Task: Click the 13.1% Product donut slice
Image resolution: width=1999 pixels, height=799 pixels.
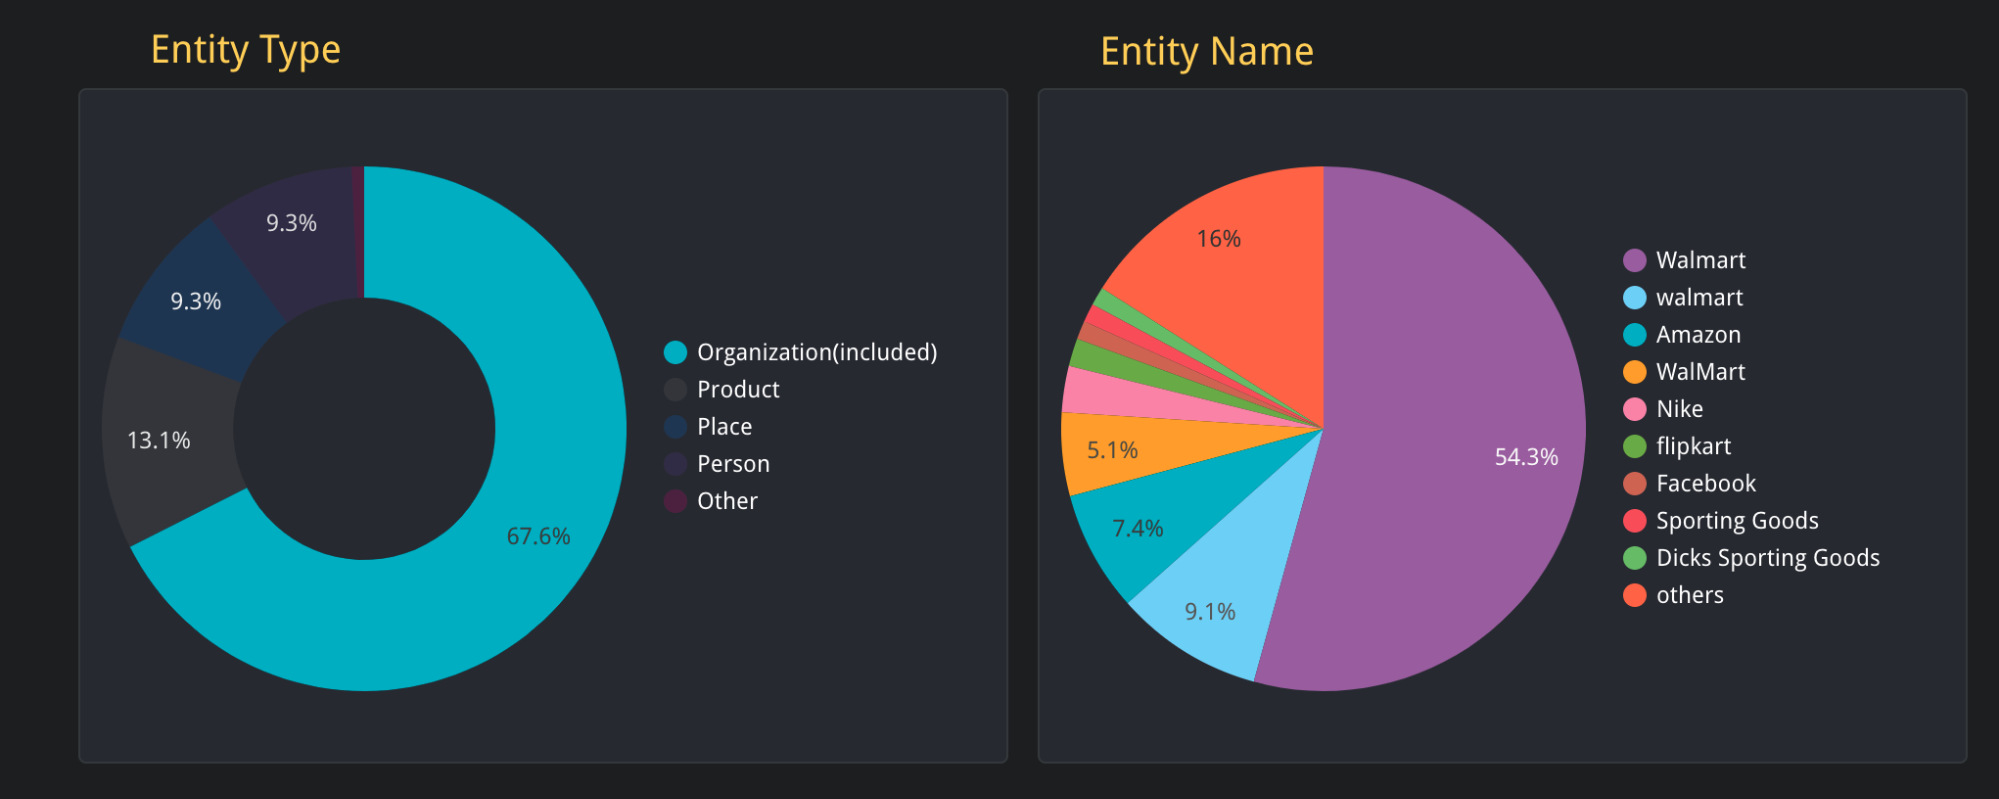Action: pos(165,440)
